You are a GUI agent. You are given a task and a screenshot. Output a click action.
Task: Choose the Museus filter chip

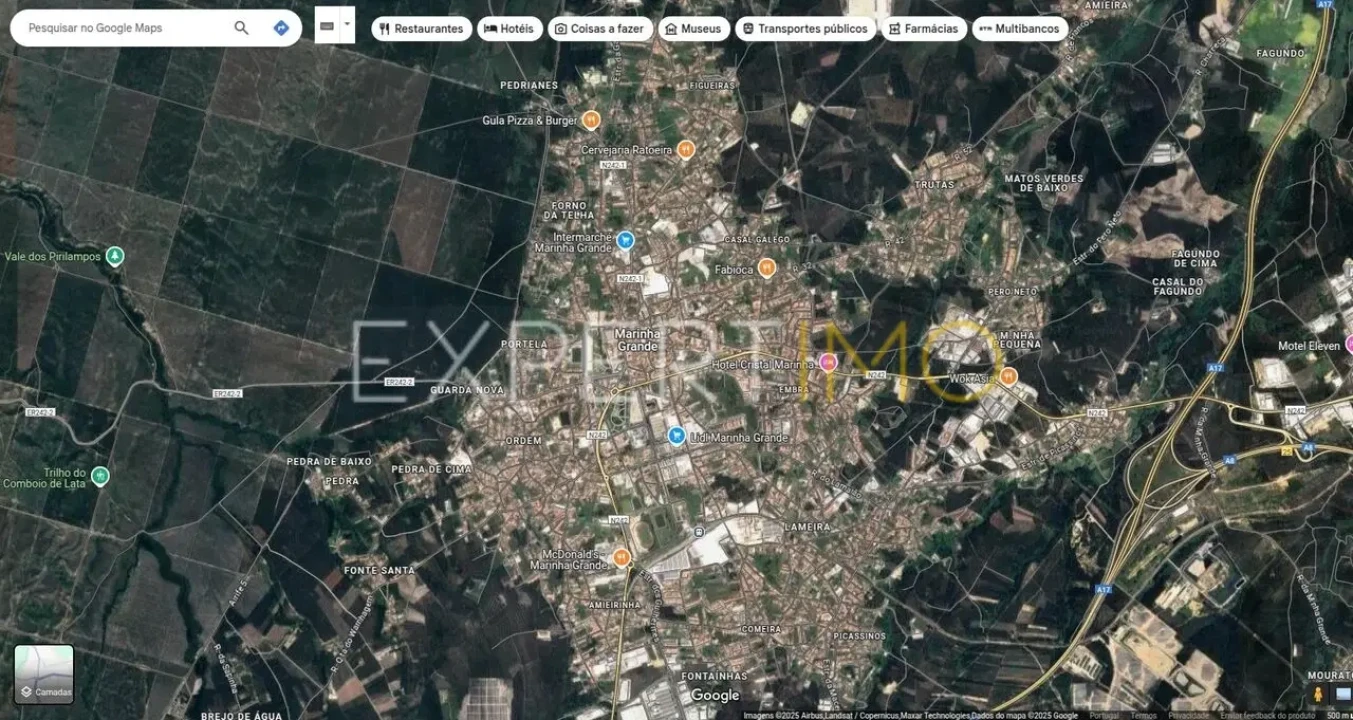click(693, 29)
